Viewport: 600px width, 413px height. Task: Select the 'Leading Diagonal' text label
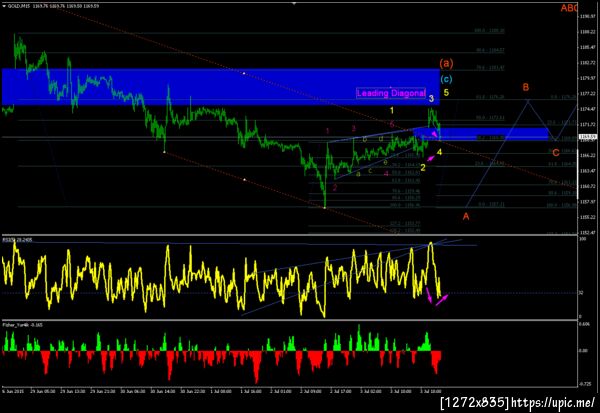point(391,93)
